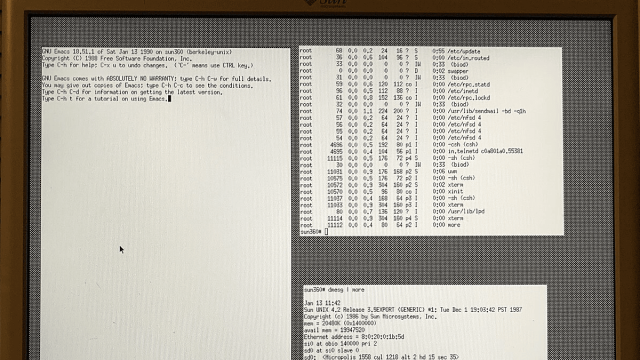Screen dimensions: 640x360
Task: Click the 'avail mem' line in dmesg
Action: (334, 330)
